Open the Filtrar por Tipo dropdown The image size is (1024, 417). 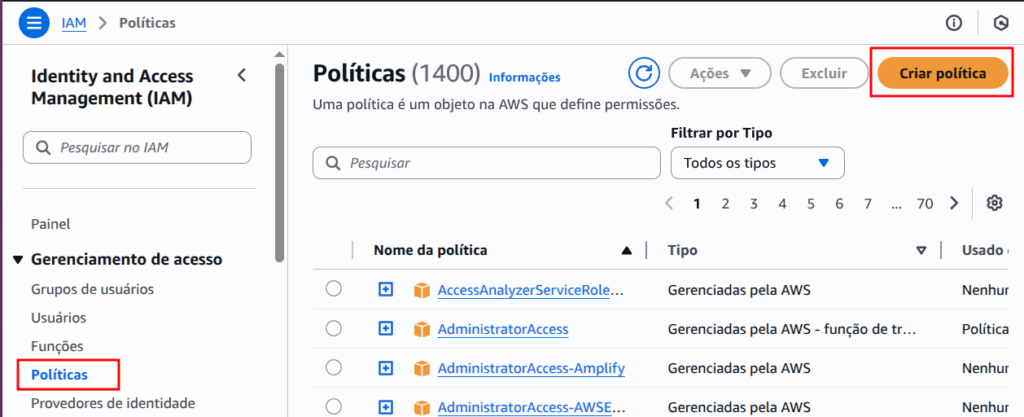tap(757, 163)
